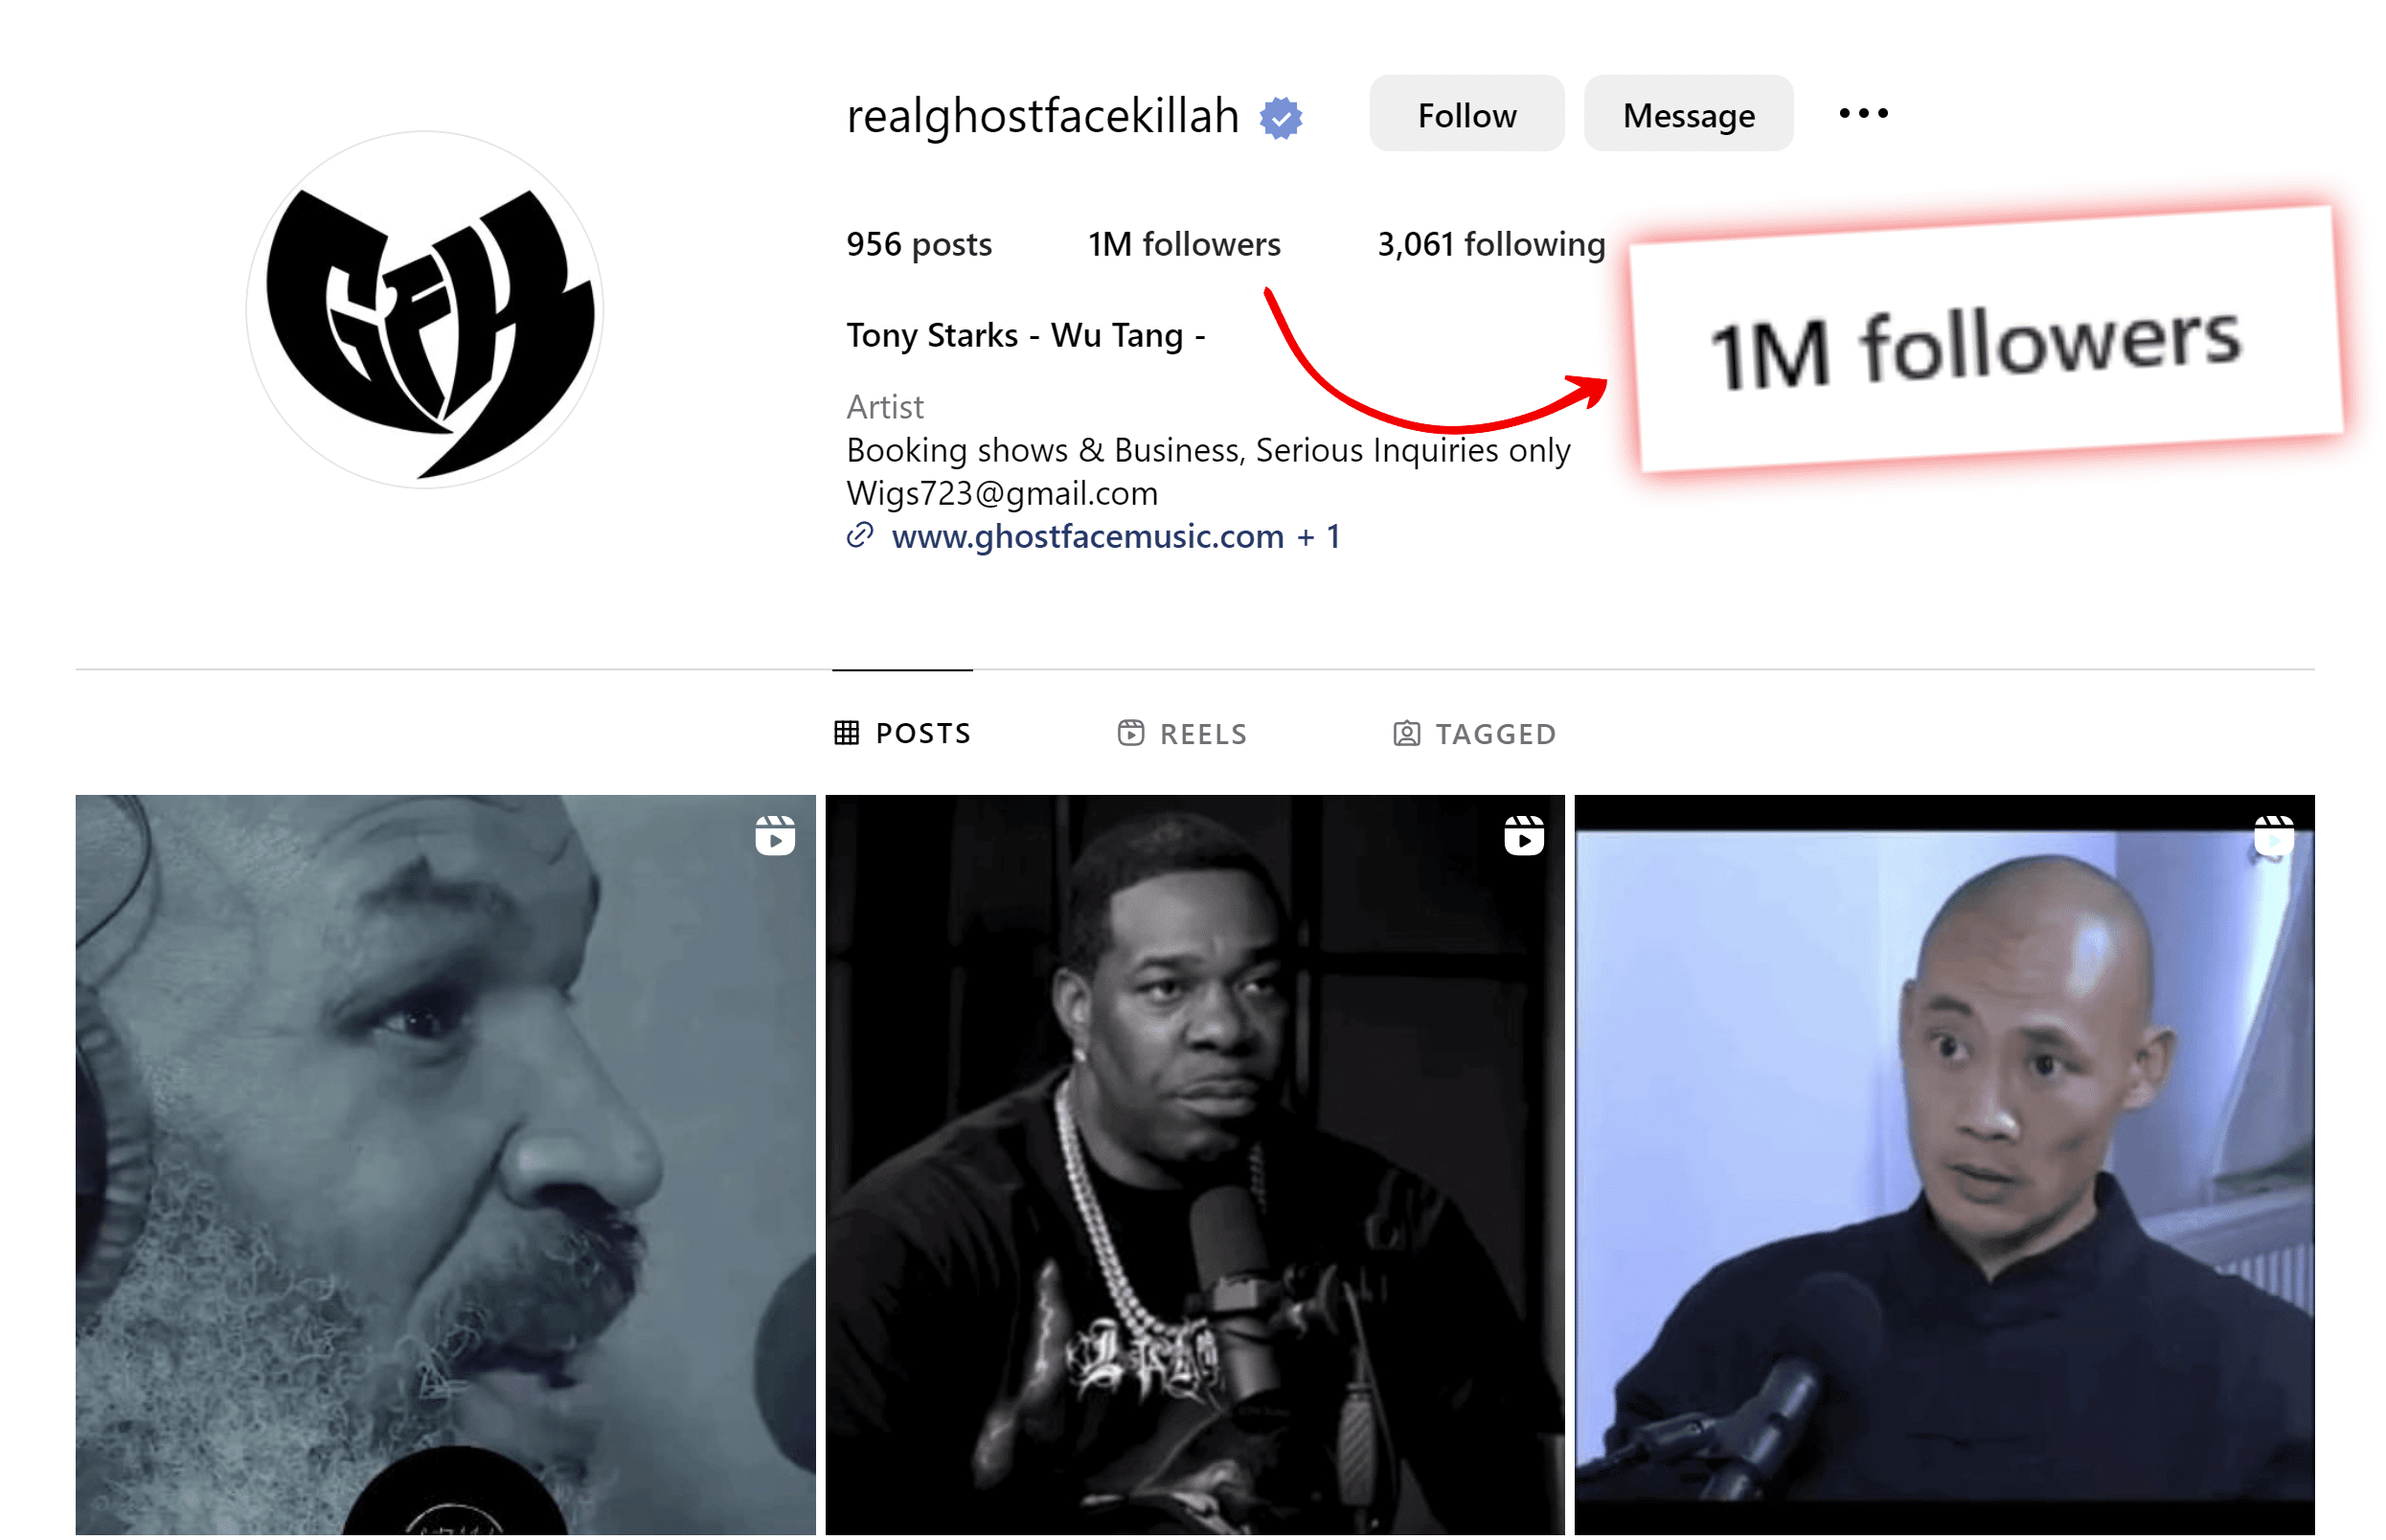2386x1540 pixels.
Task: Select the POSTS tab
Action: pos(902,733)
